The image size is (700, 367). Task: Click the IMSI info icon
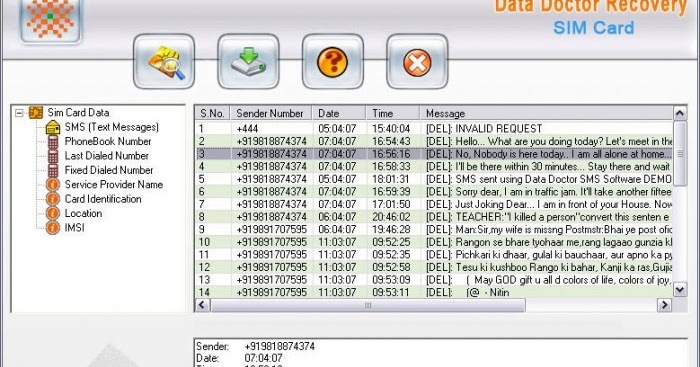point(53,228)
